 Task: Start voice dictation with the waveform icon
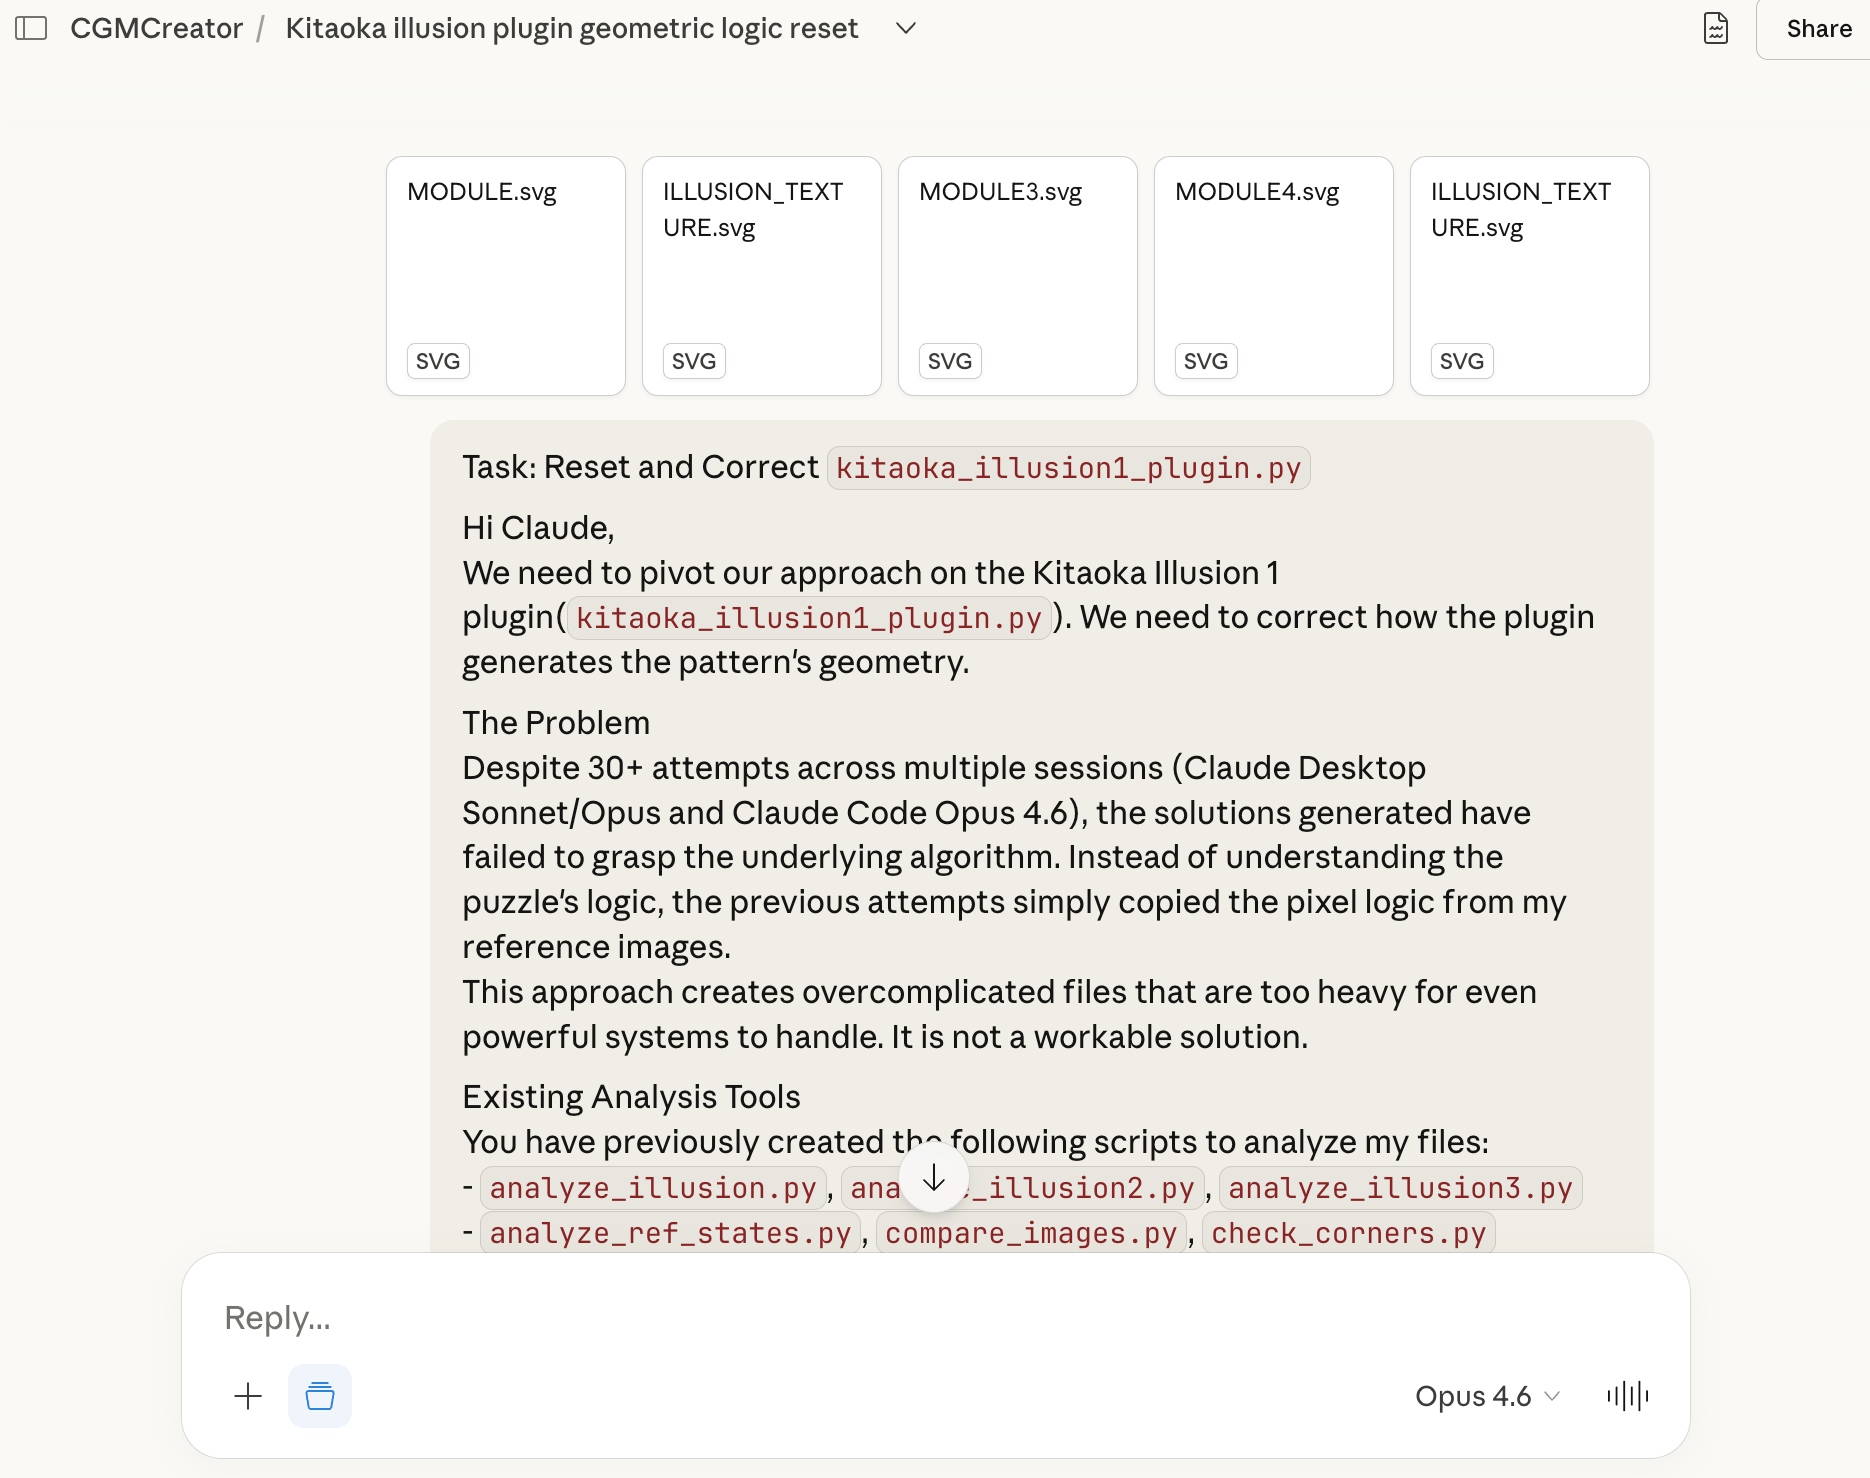1627,1396
